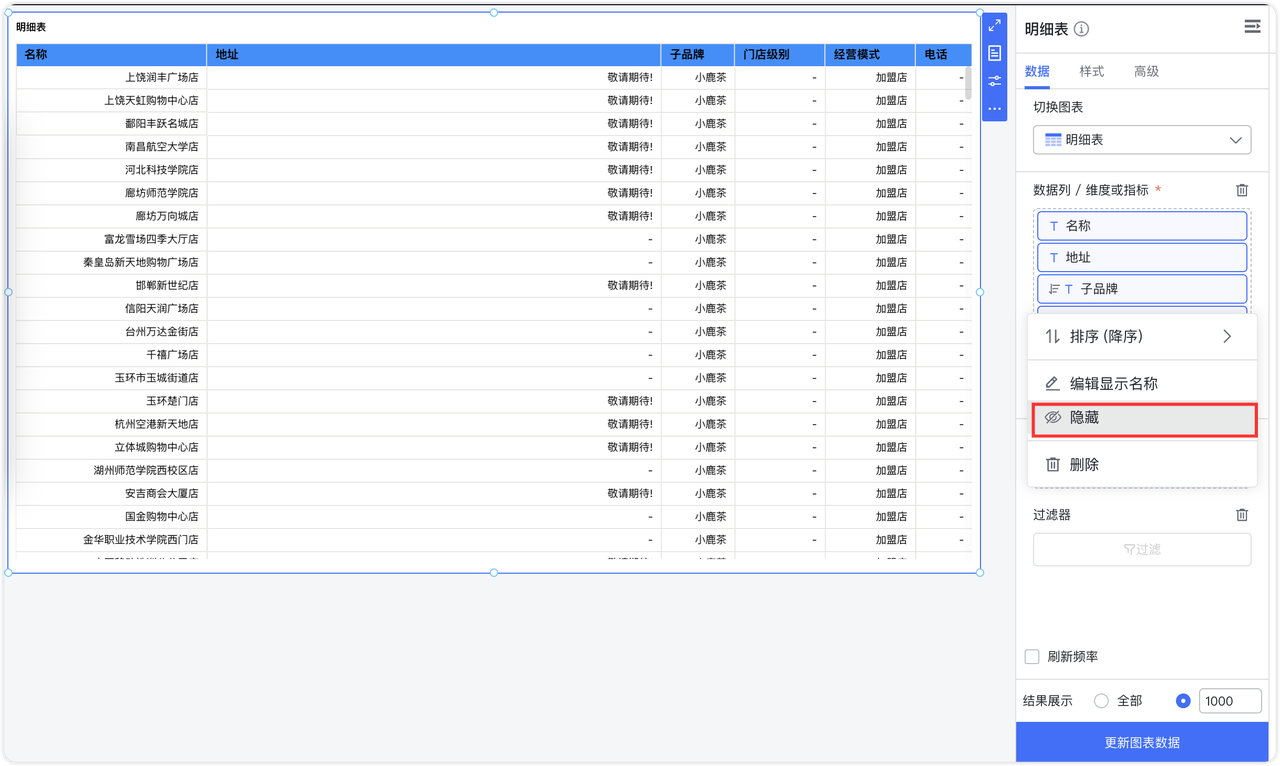This screenshot has height=766, width=1280.
Task: Click the 台州万达金街店 cell
Action: (111, 331)
